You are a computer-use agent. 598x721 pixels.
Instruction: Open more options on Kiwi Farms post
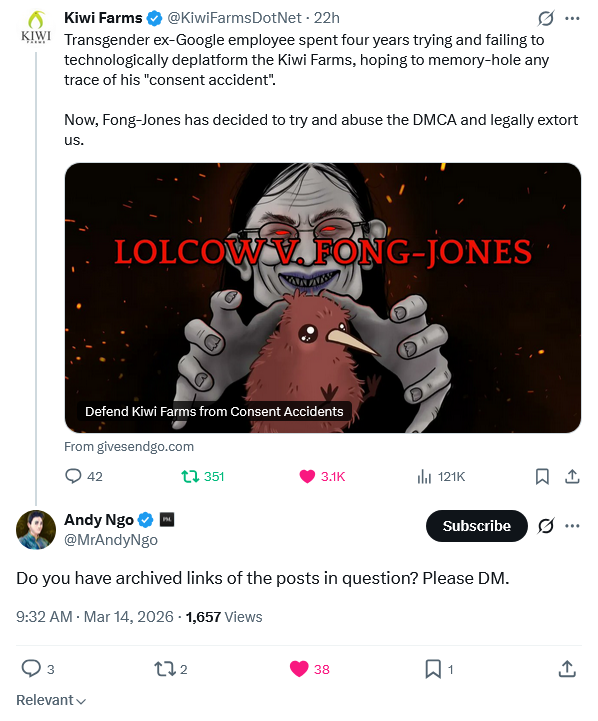[572, 18]
